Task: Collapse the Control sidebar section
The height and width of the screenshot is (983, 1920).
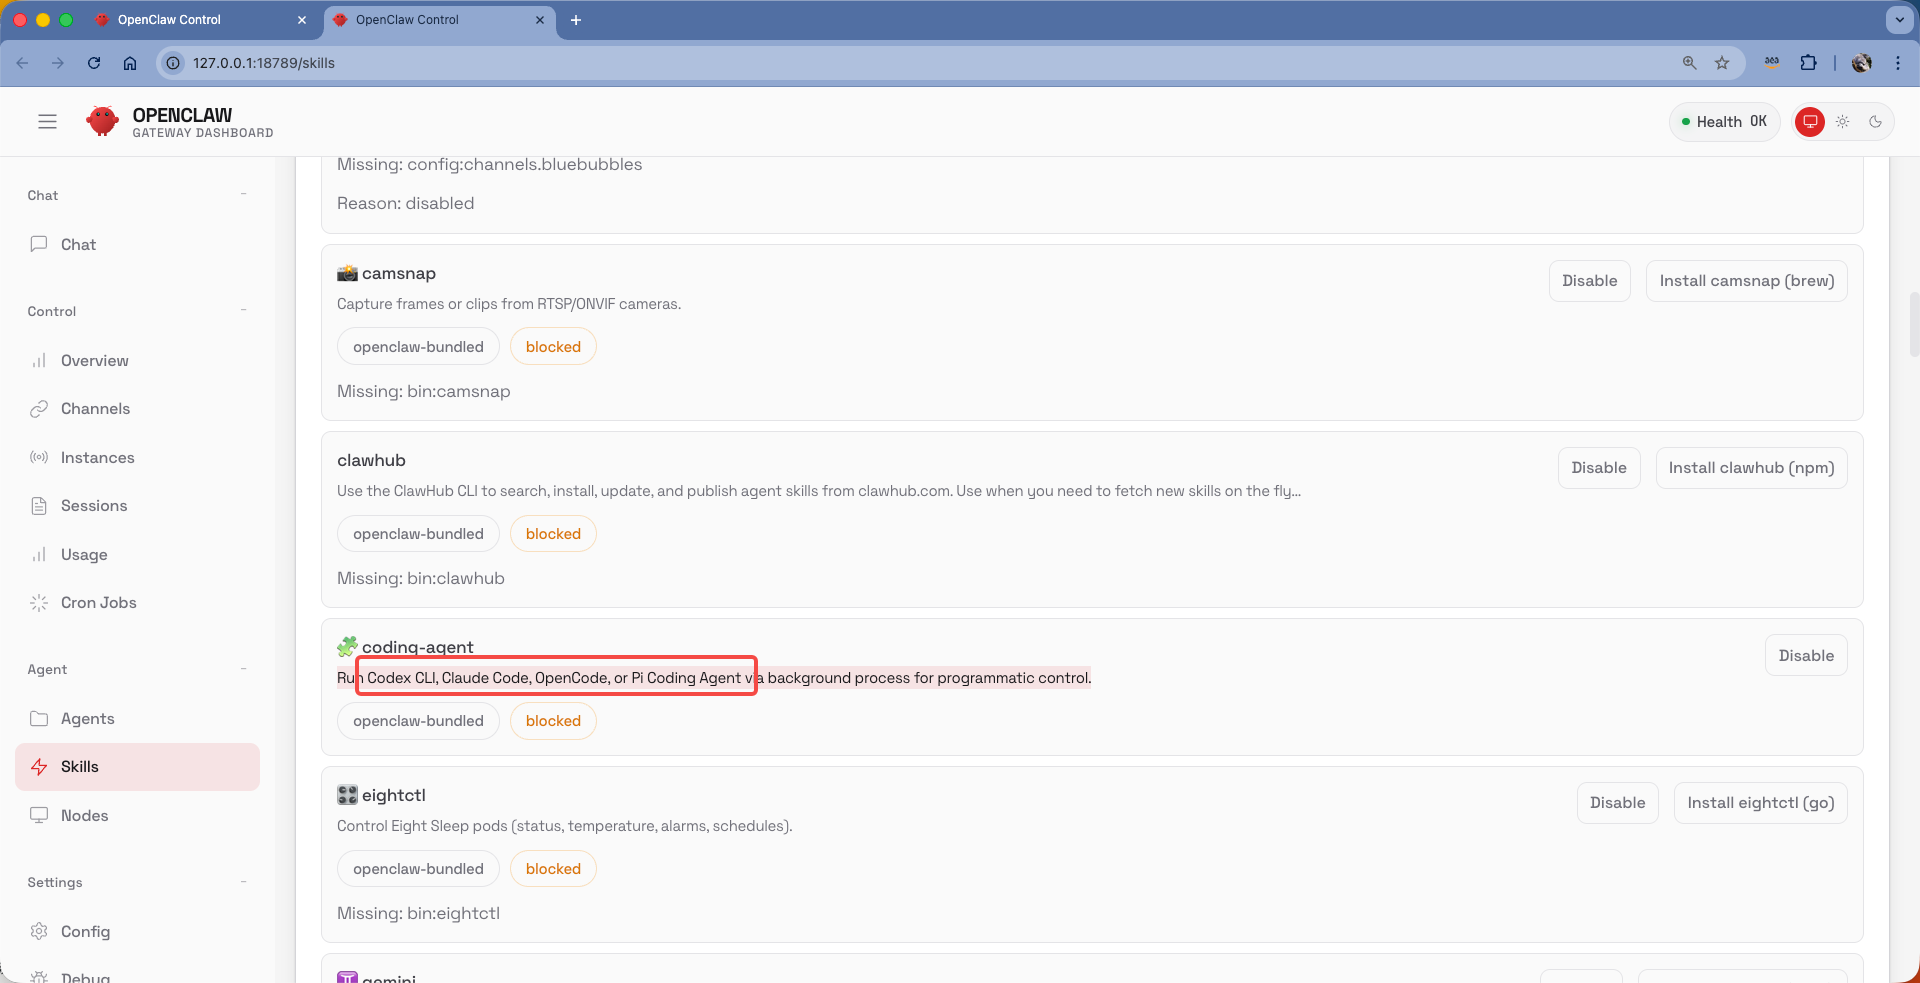Action: [x=243, y=311]
